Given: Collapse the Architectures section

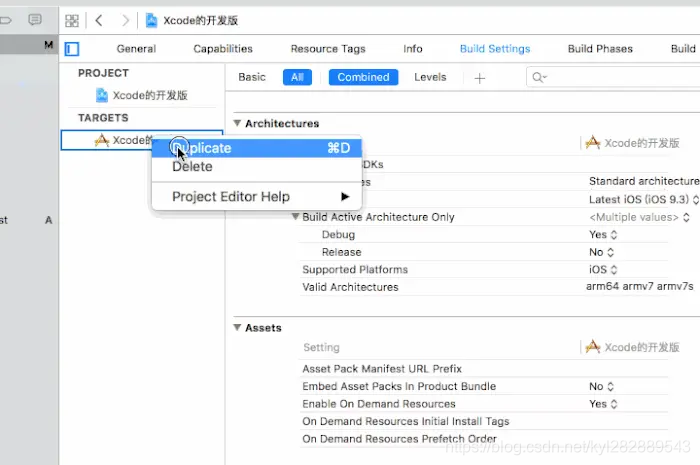Looking at the screenshot, I should tap(237, 123).
